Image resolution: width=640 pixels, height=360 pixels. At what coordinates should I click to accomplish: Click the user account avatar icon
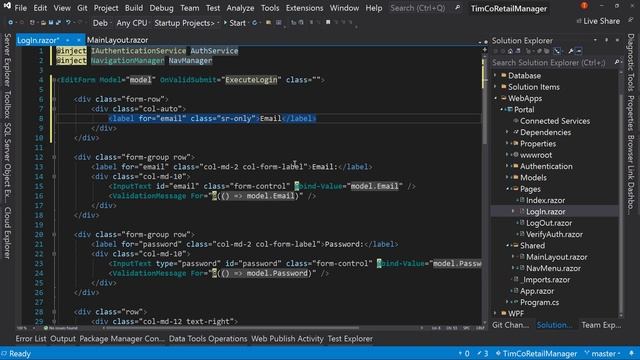[x=584, y=6]
